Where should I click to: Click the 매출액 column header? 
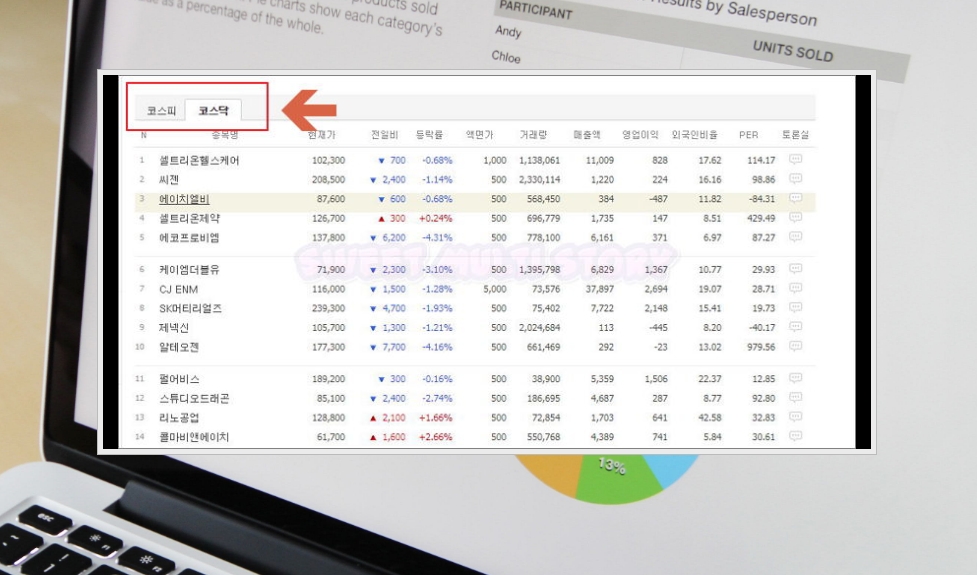pos(587,135)
